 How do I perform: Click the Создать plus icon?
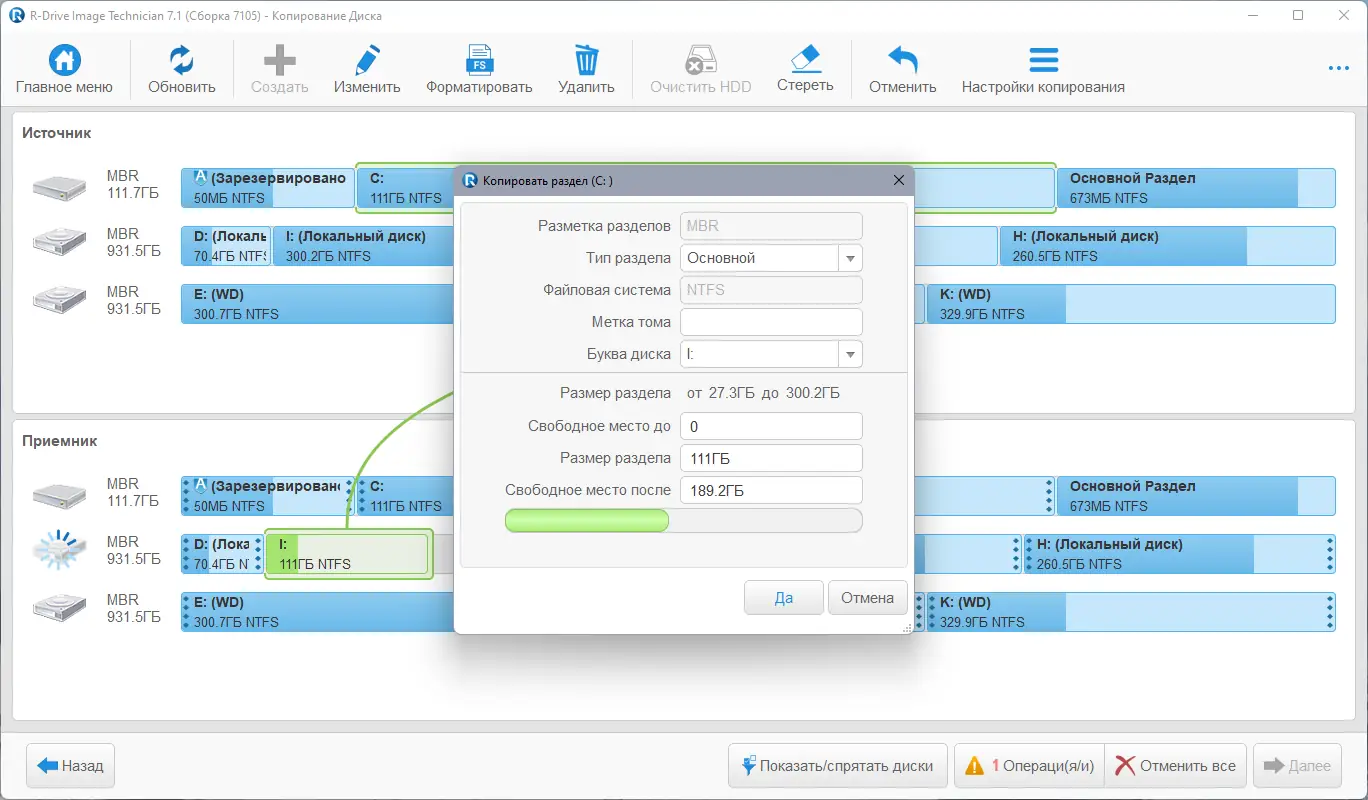coord(279,61)
